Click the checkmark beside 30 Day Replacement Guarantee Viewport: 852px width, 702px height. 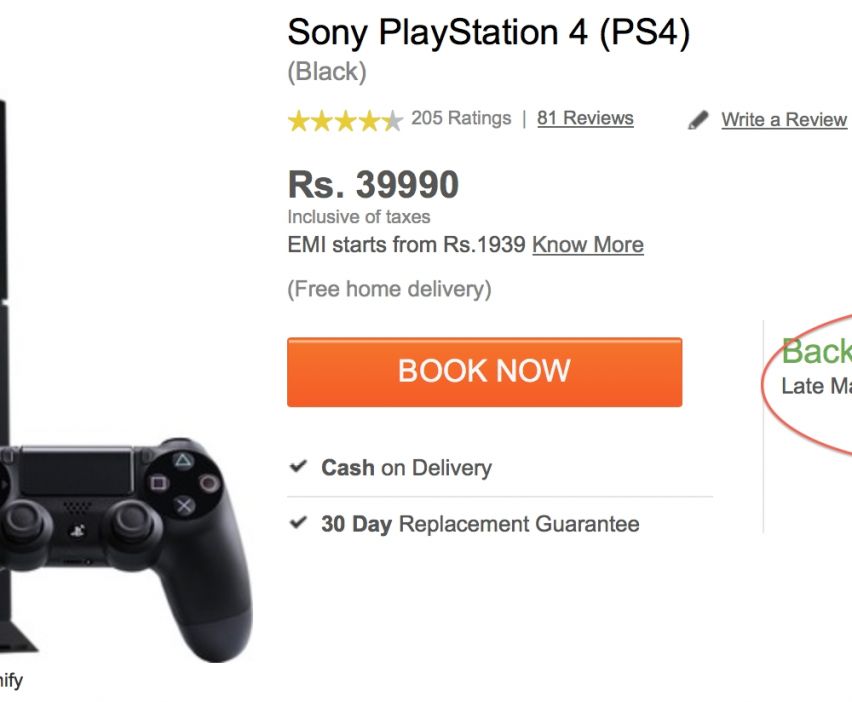(298, 522)
